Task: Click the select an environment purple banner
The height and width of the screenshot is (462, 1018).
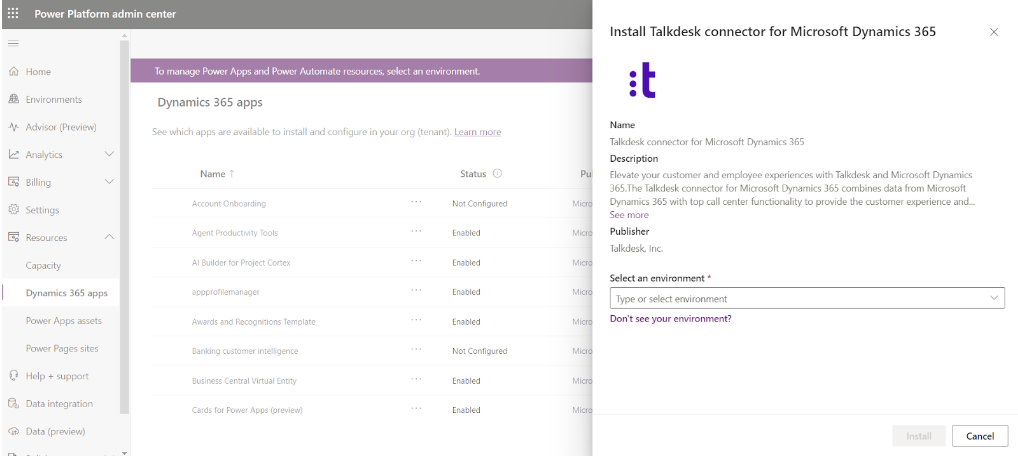Action: [362, 71]
